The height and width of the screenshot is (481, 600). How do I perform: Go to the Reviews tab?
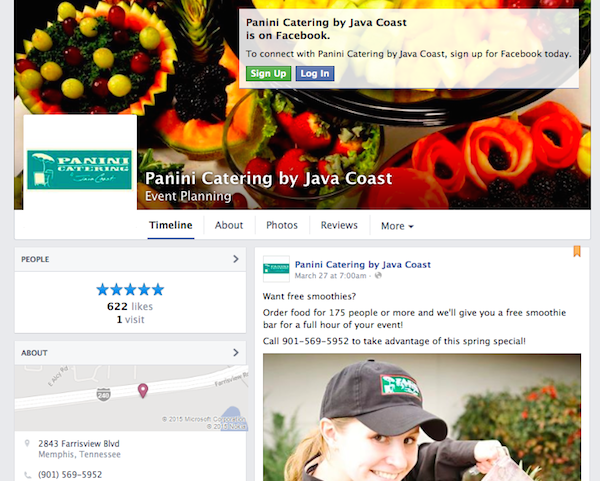(339, 225)
